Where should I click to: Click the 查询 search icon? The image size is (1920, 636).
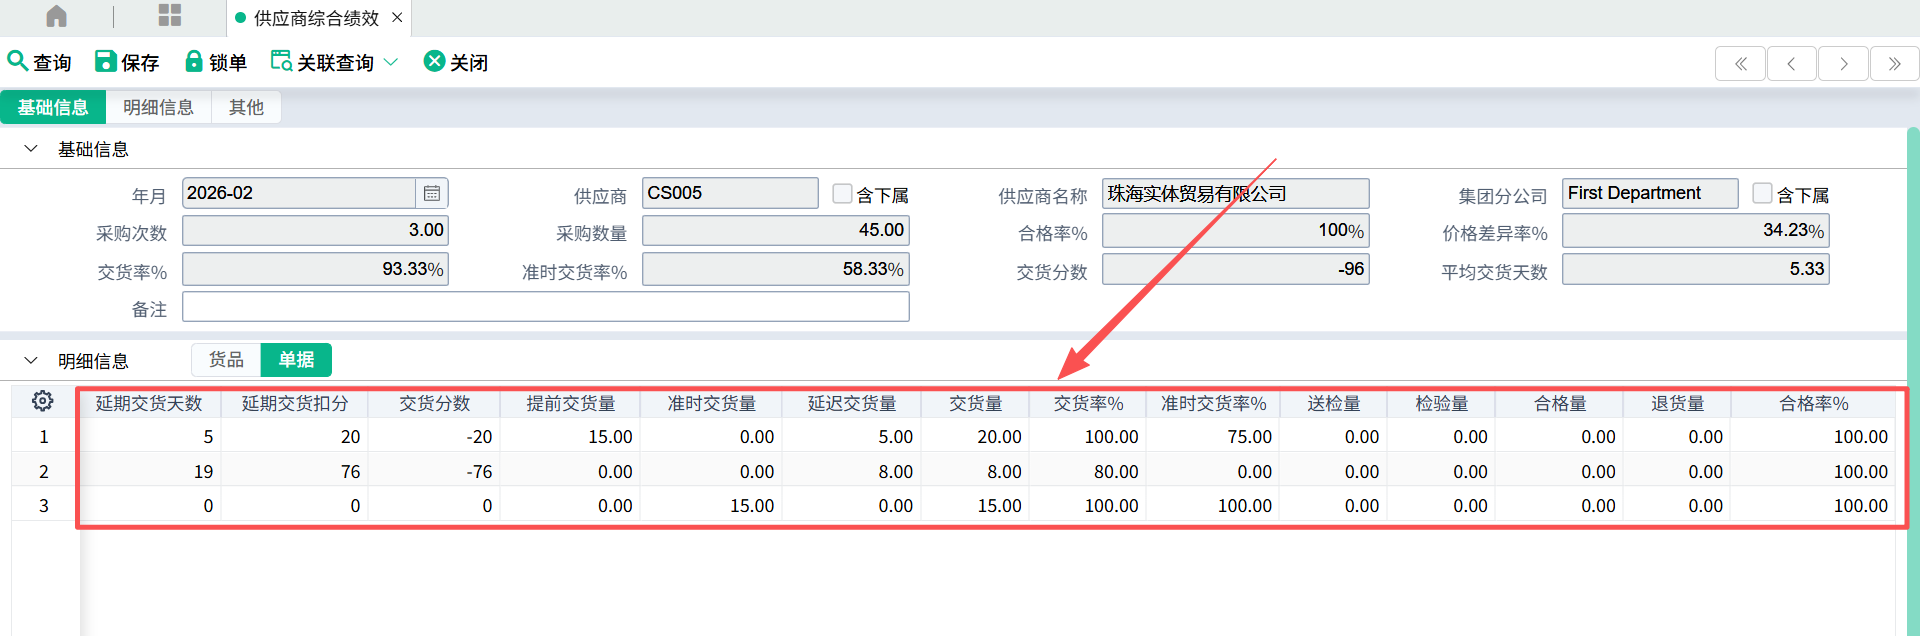tap(17, 61)
